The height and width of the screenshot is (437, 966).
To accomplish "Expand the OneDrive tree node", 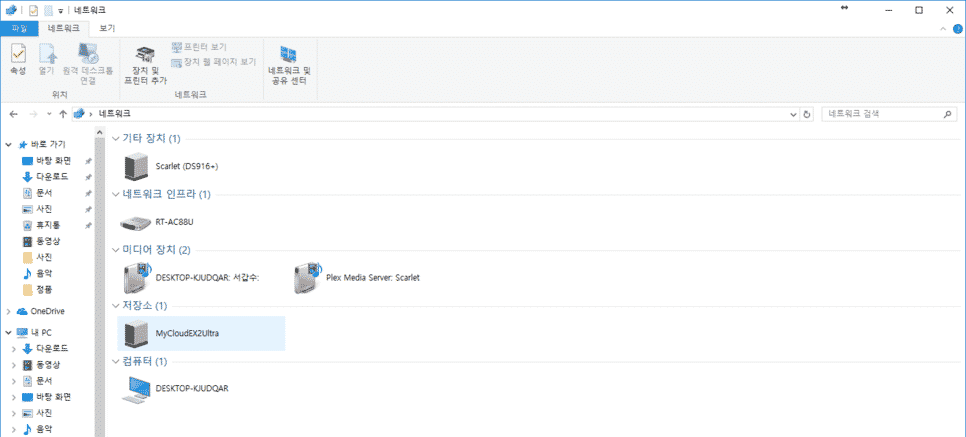I will coord(9,311).
